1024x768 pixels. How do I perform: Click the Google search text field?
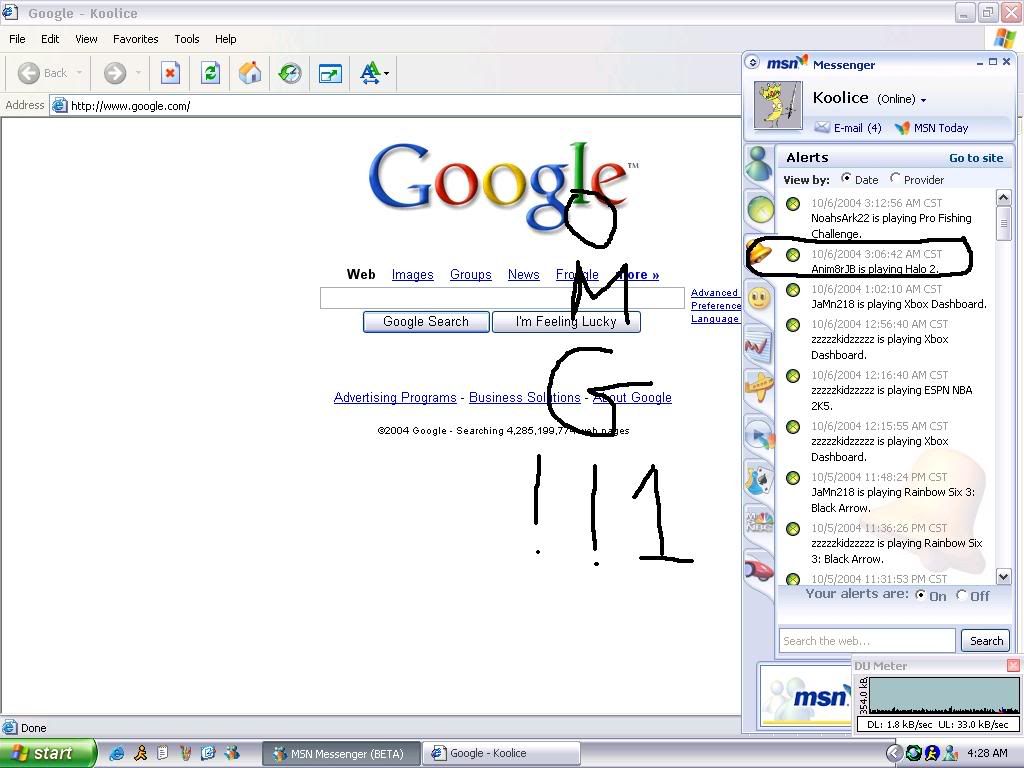pos(502,298)
